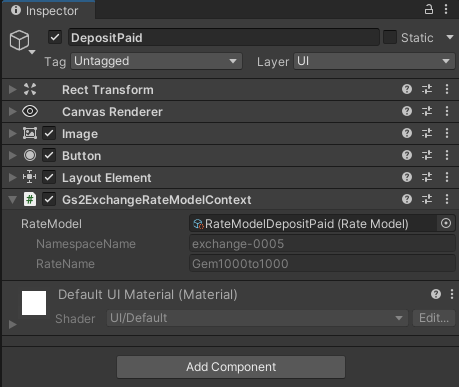Open Image component preset settings

coord(427,133)
